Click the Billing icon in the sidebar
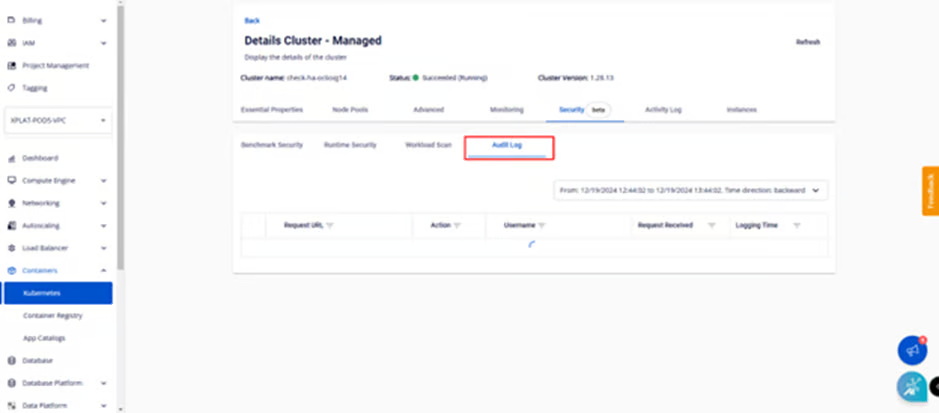 12,20
